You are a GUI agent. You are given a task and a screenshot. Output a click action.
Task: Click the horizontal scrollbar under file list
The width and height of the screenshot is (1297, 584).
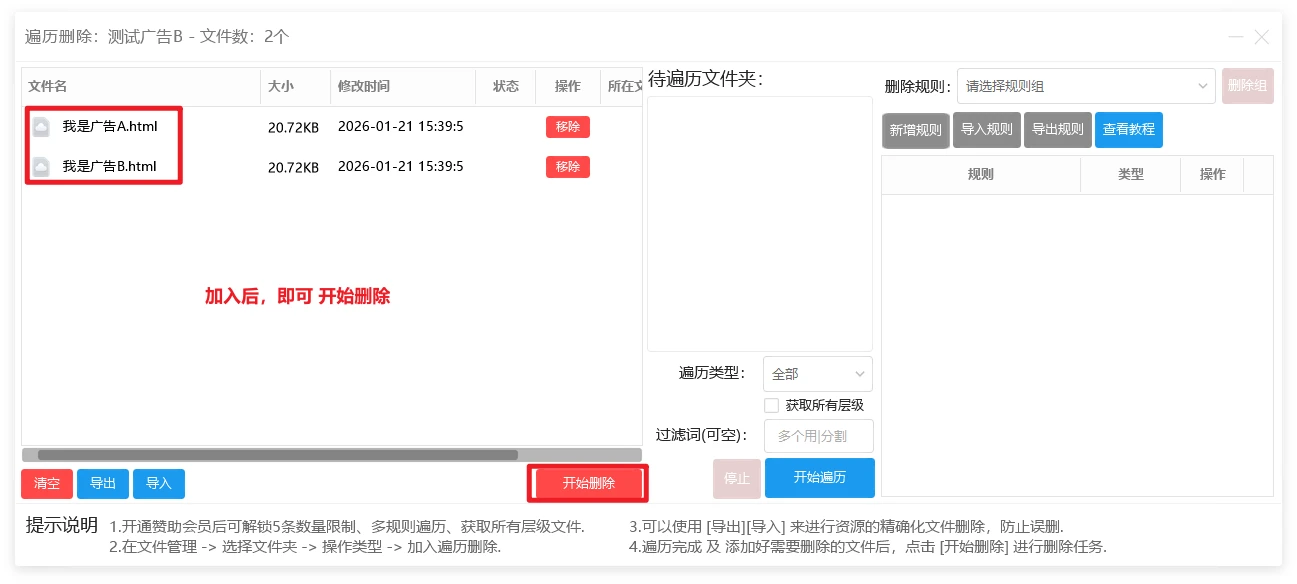click(x=278, y=455)
